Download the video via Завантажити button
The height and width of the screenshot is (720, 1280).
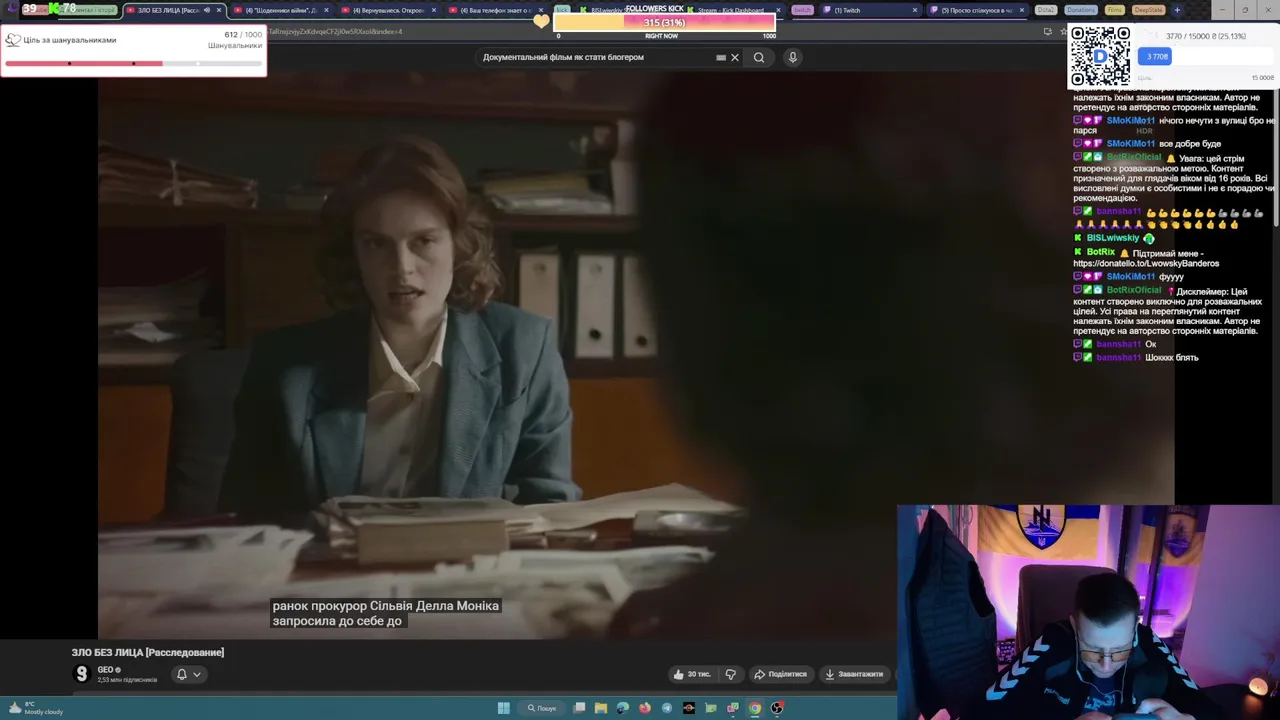(x=854, y=674)
